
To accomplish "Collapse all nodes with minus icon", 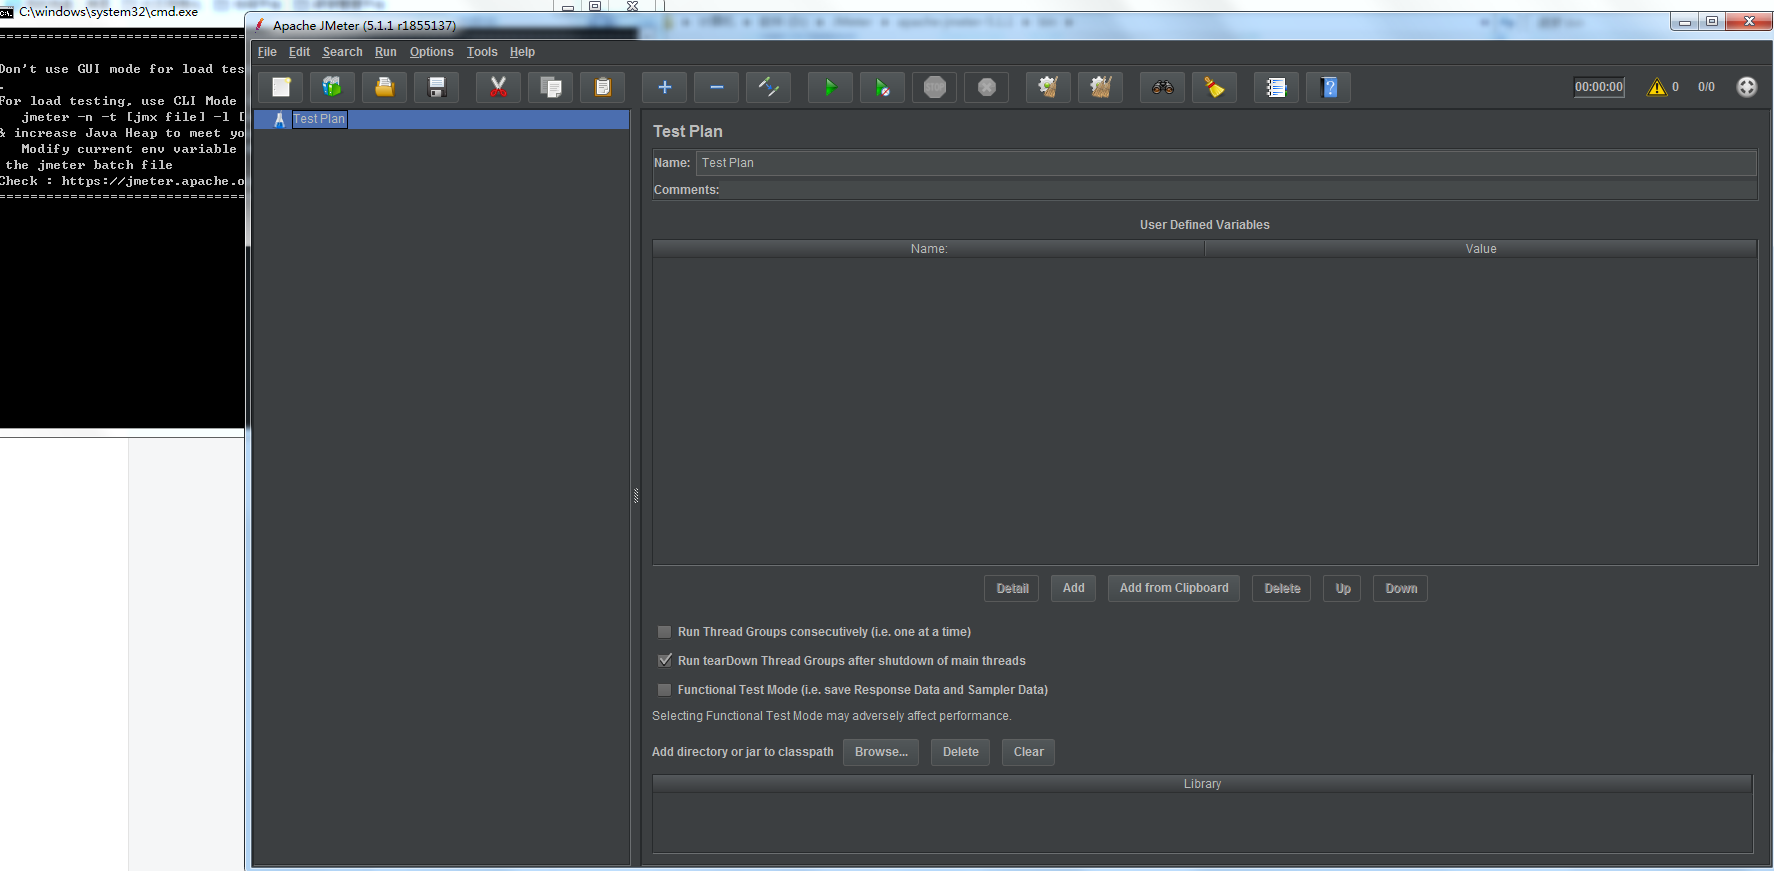I will (x=717, y=88).
